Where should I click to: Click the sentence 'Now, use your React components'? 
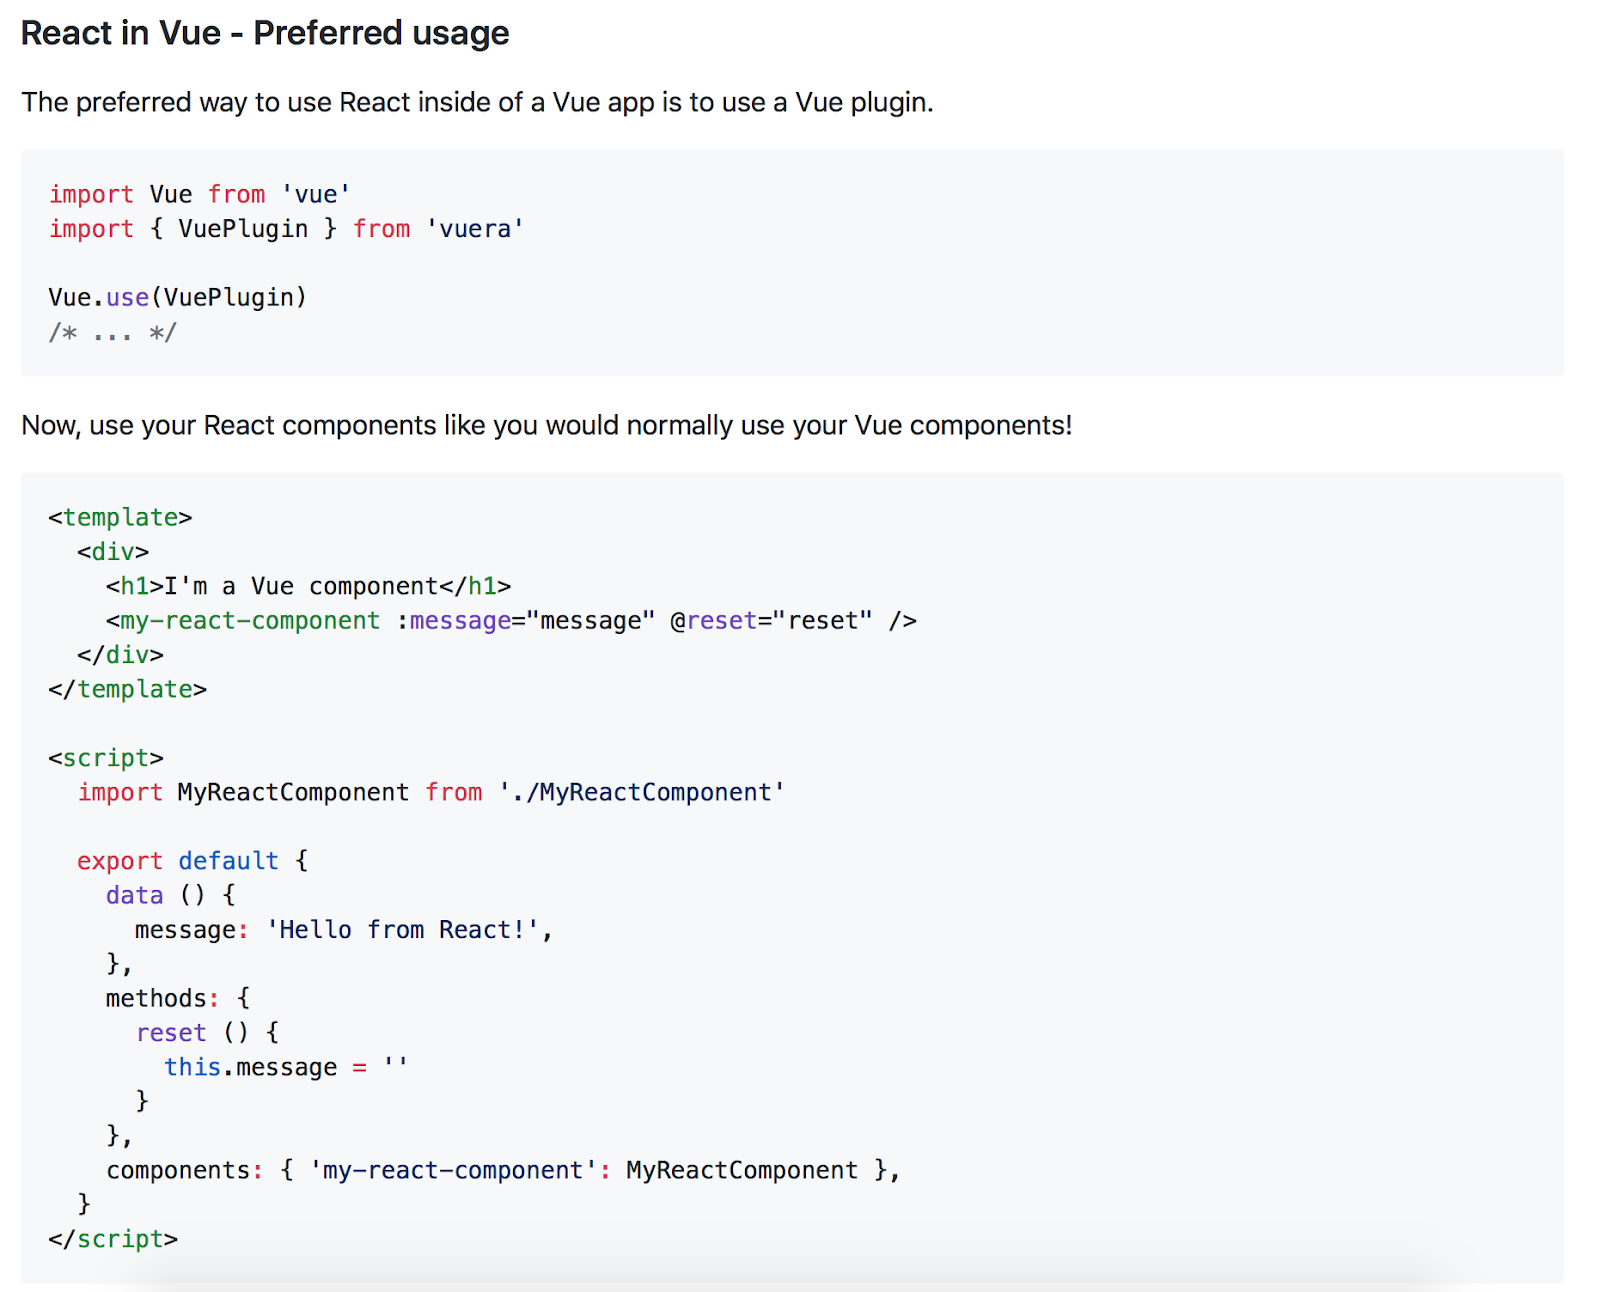click(x=547, y=425)
